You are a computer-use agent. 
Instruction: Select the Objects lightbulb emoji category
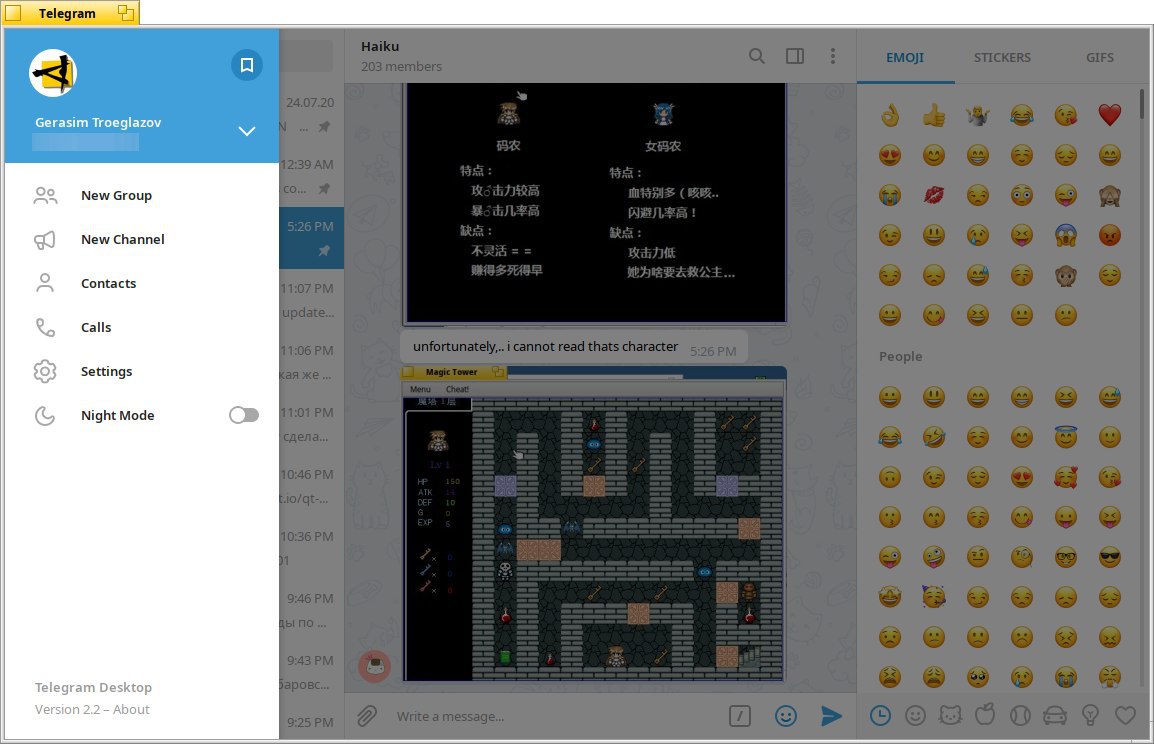[1091, 715]
